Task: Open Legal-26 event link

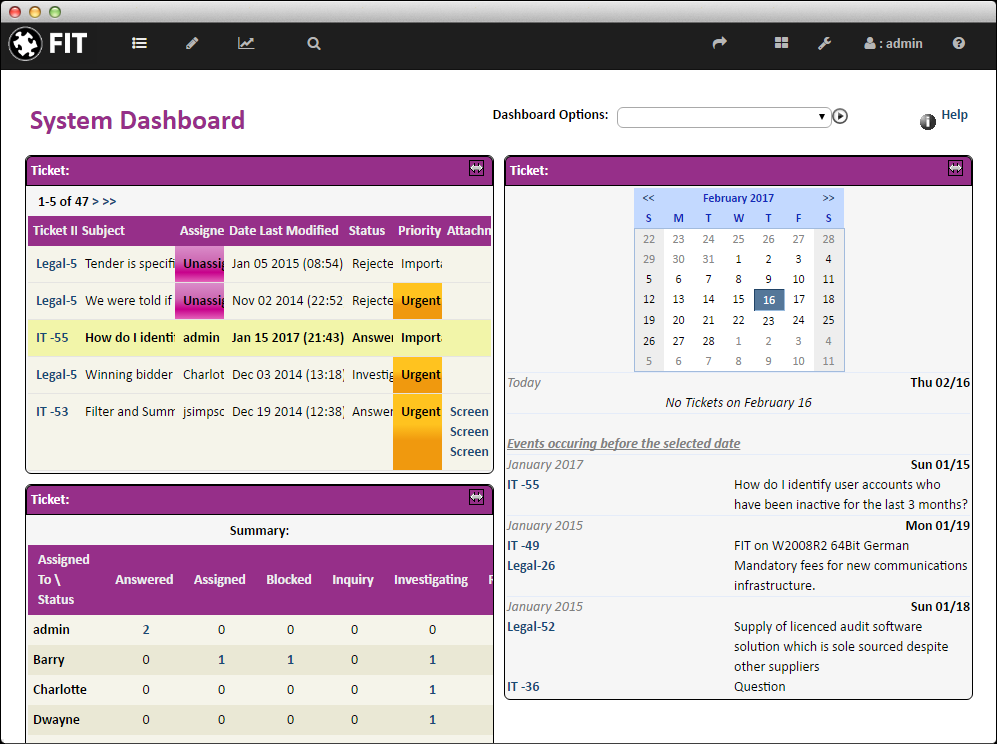Action: [x=531, y=565]
